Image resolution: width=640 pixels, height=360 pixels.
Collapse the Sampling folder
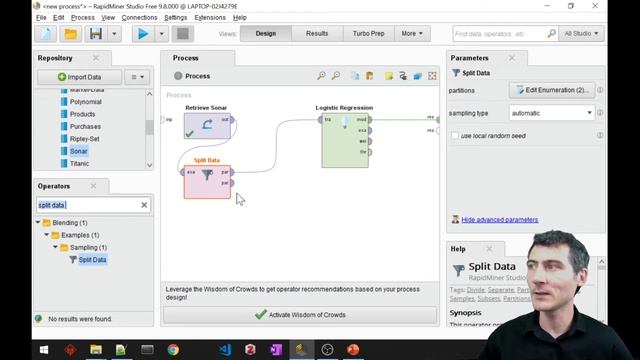point(55,247)
